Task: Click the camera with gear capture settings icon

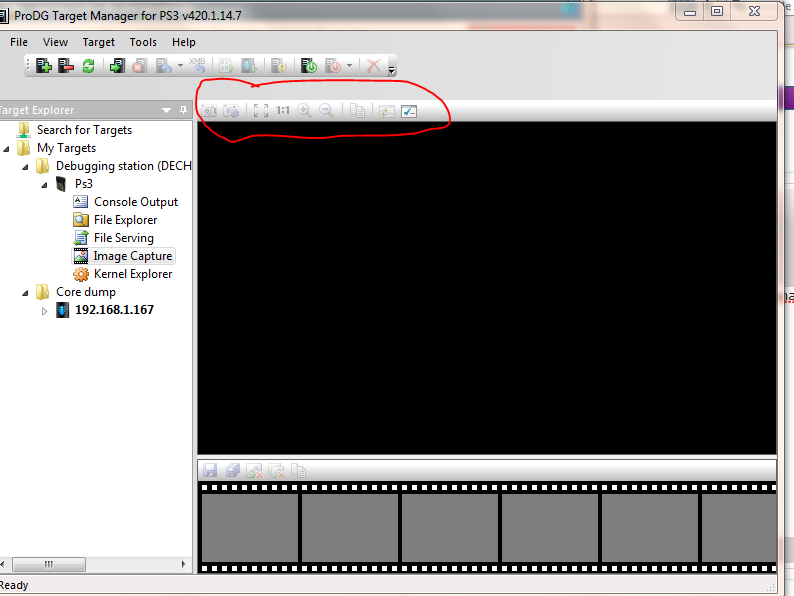Action: (x=231, y=111)
